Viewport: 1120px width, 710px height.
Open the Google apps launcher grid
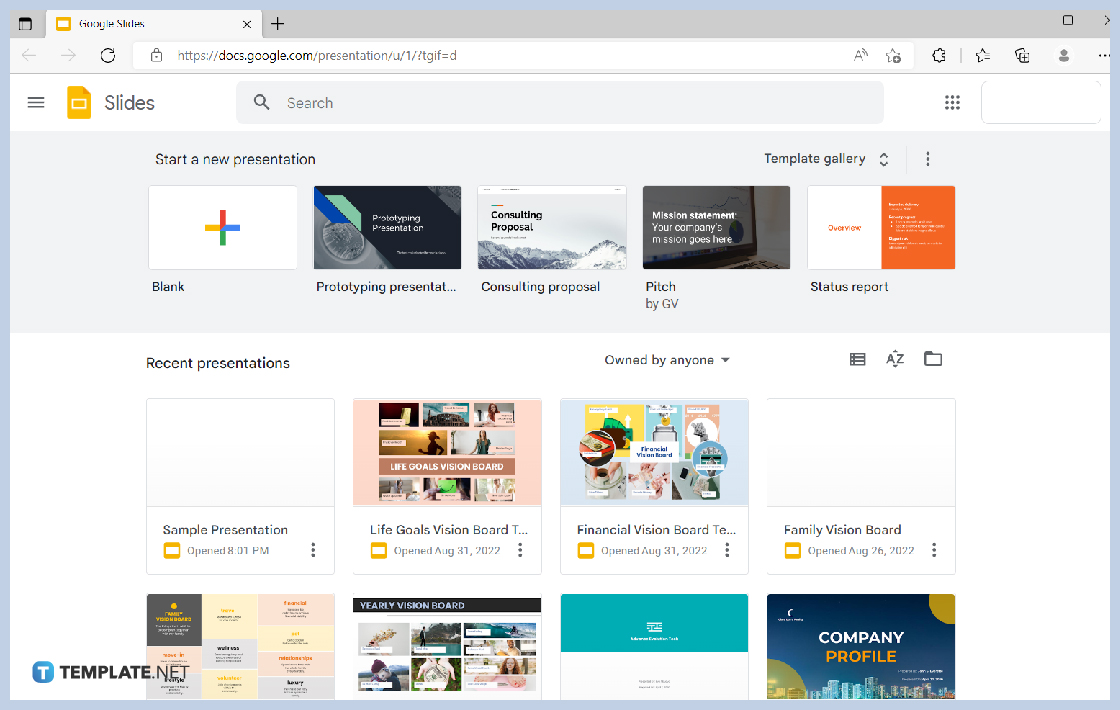click(952, 102)
